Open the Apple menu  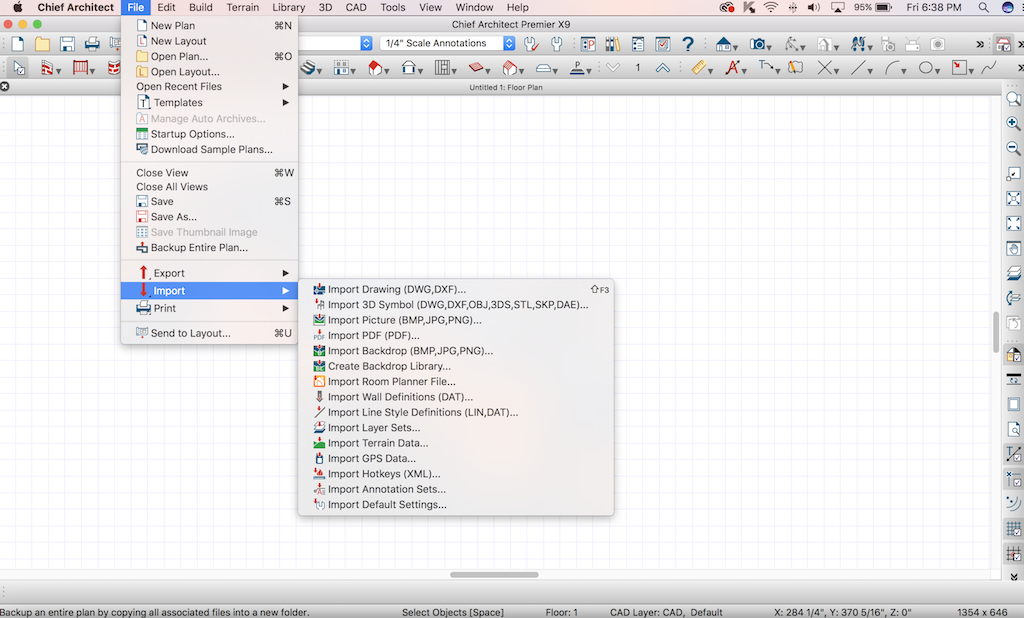[x=18, y=7]
